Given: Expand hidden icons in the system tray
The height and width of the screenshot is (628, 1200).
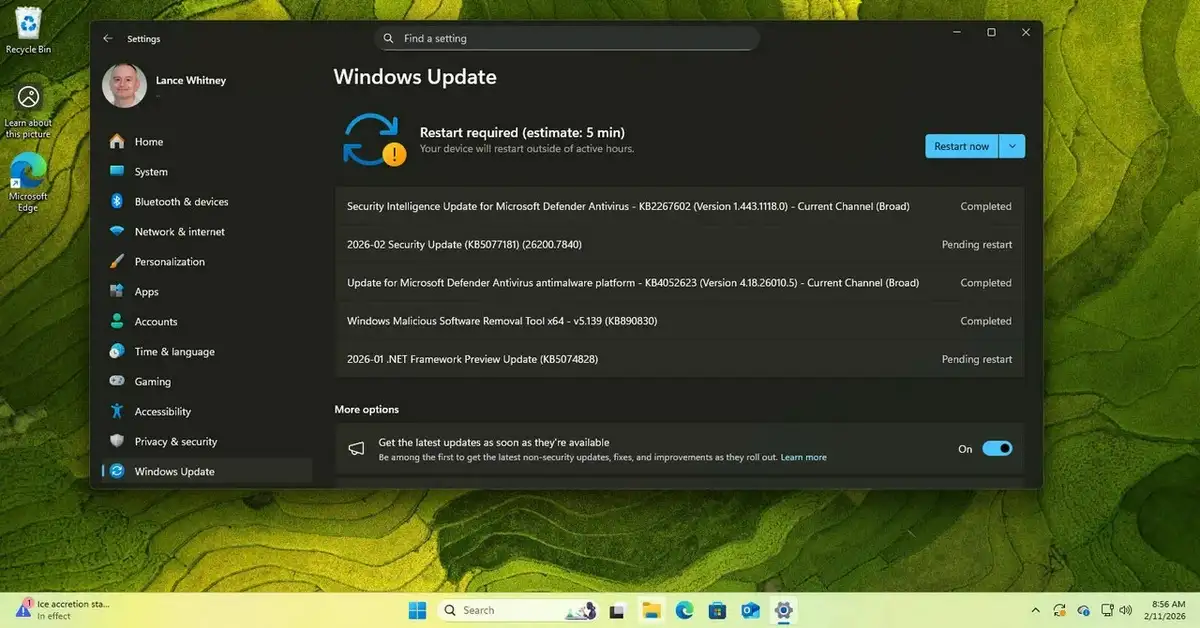Looking at the screenshot, I should point(1036,609).
